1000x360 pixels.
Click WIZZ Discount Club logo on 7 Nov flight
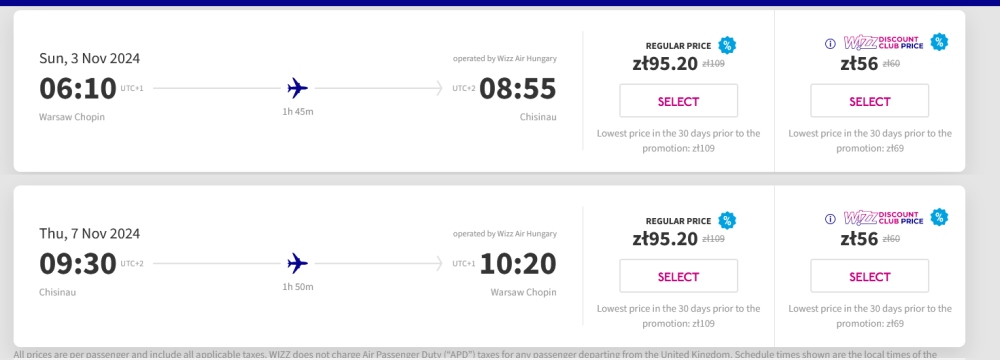[x=883, y=218]
